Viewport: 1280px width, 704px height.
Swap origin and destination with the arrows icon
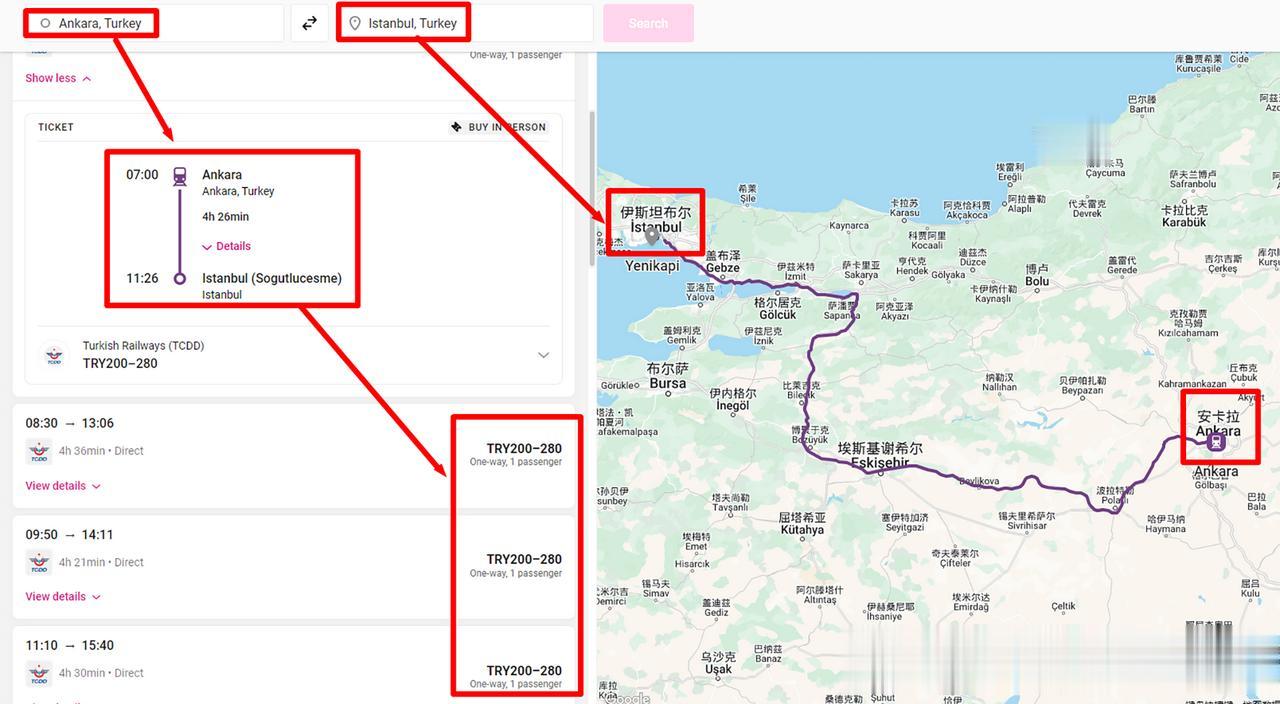tap(310, 23)
